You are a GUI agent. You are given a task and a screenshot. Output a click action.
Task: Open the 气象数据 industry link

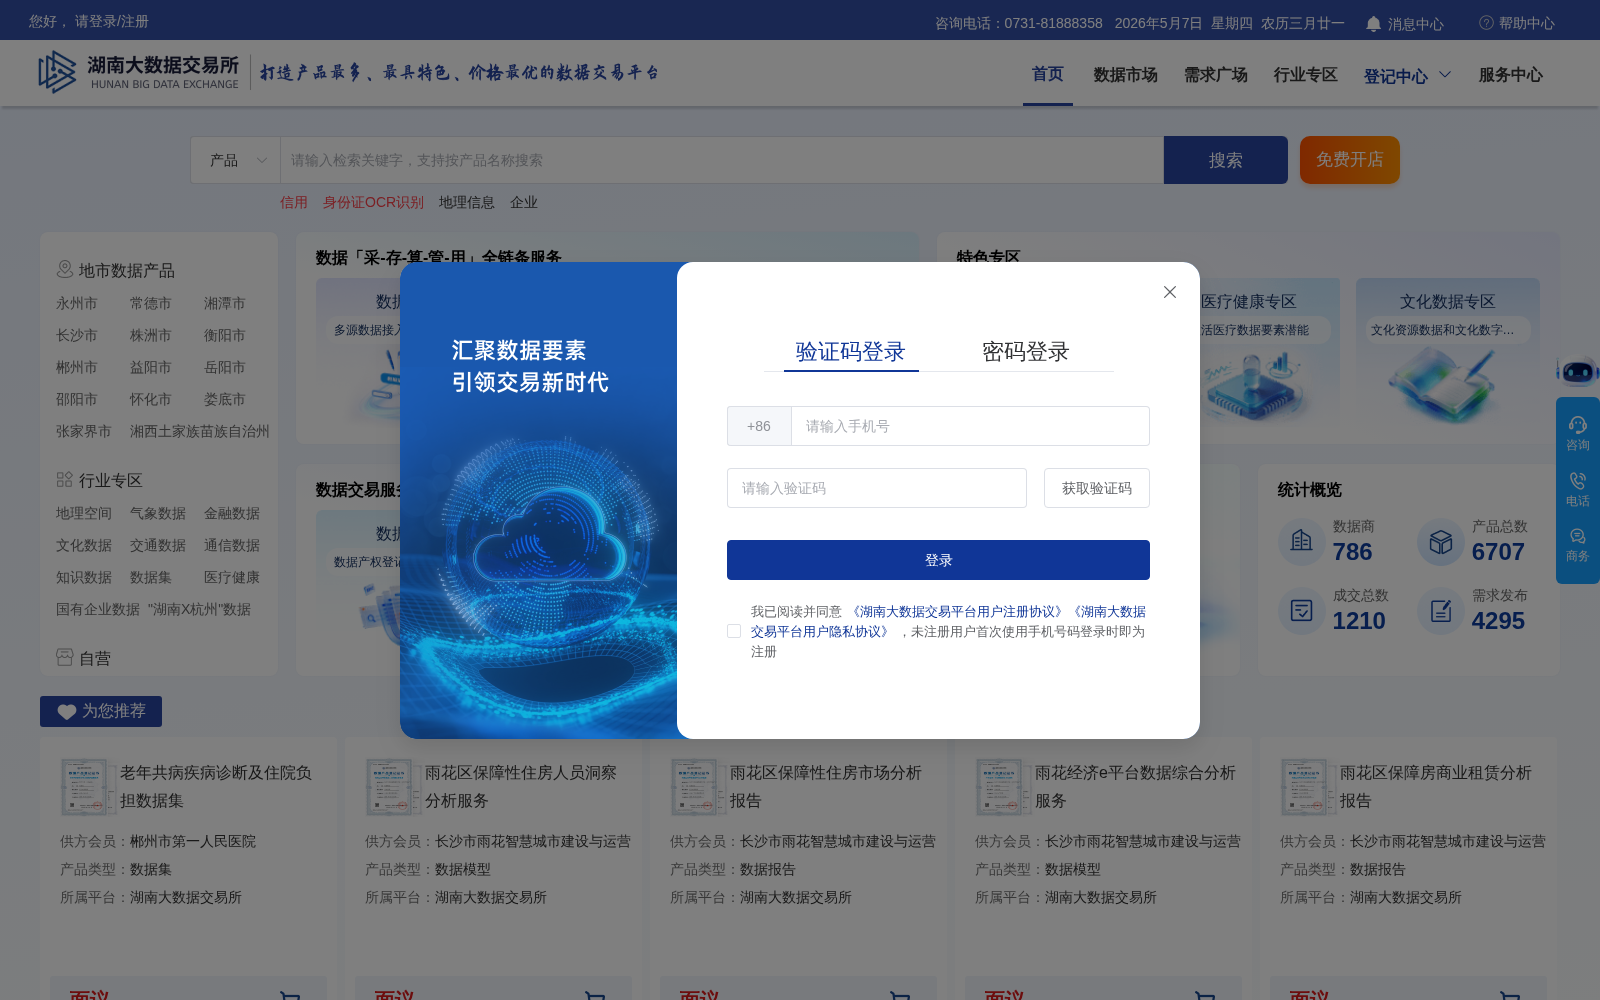158,513
